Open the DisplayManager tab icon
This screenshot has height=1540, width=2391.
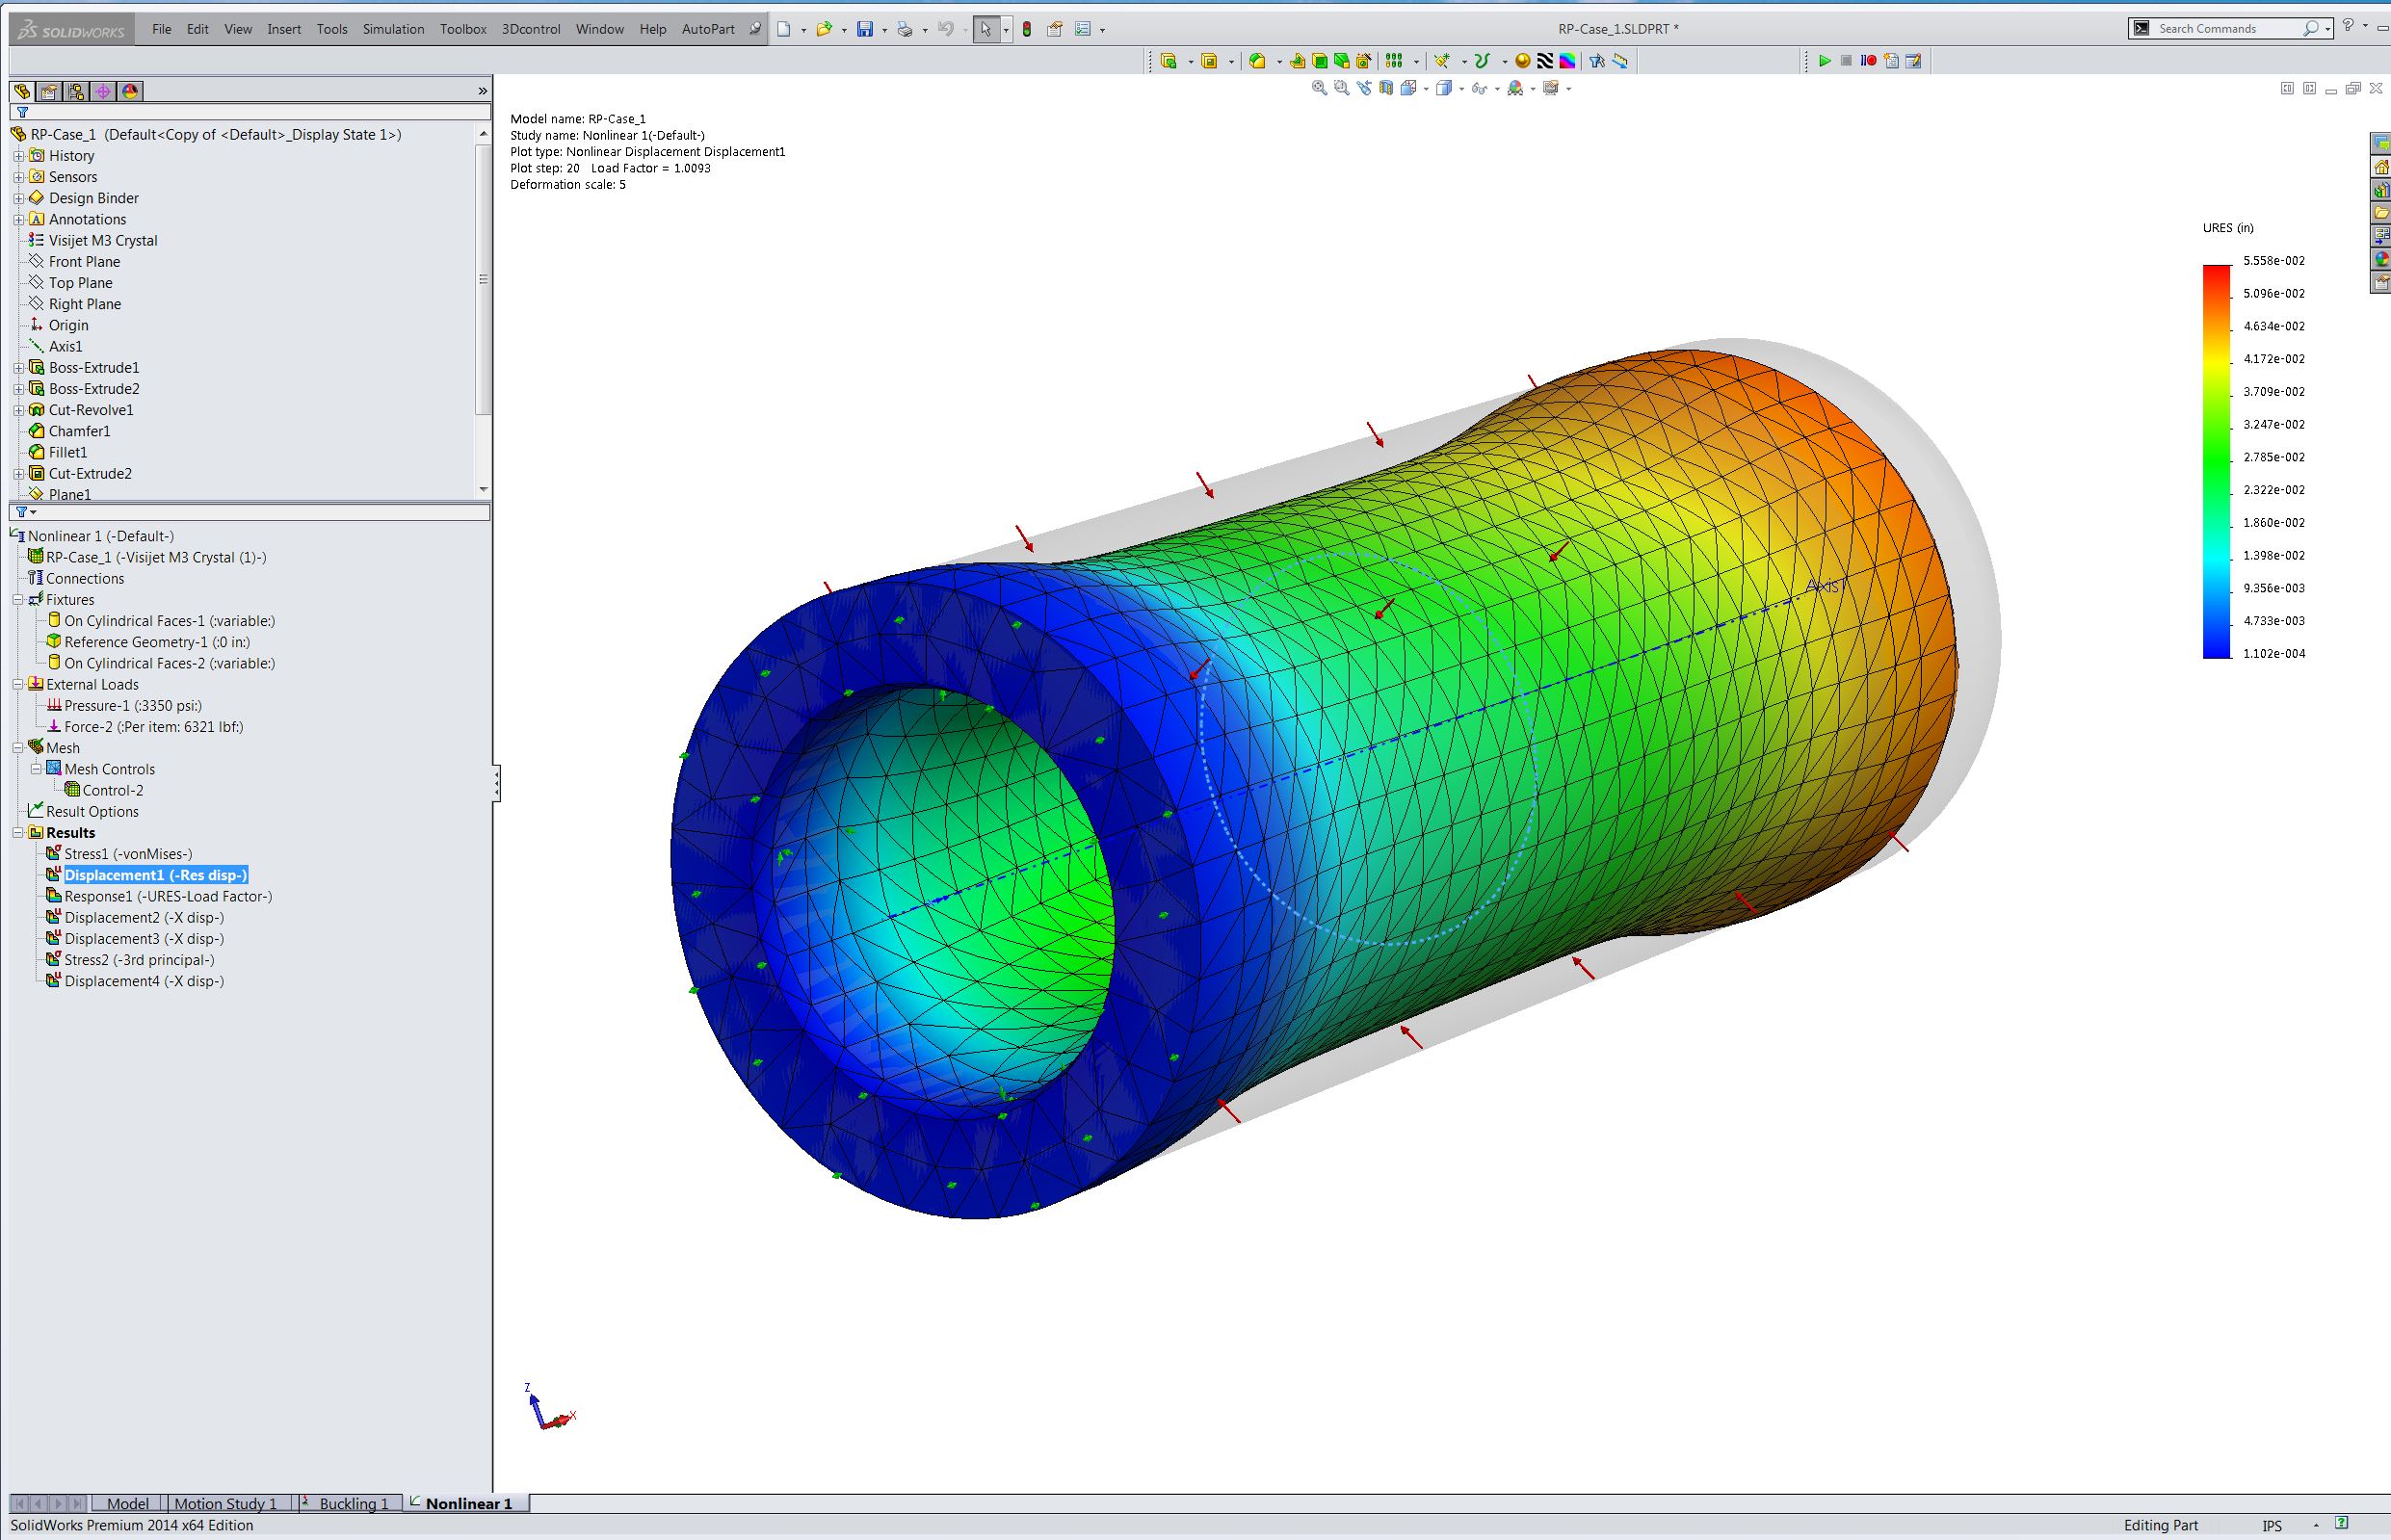129,91
